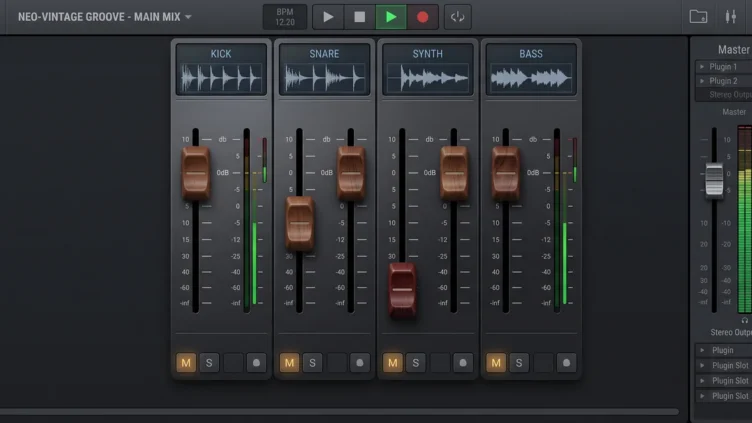Click the blank button on SNARE channel

click(x=337, y=363)
